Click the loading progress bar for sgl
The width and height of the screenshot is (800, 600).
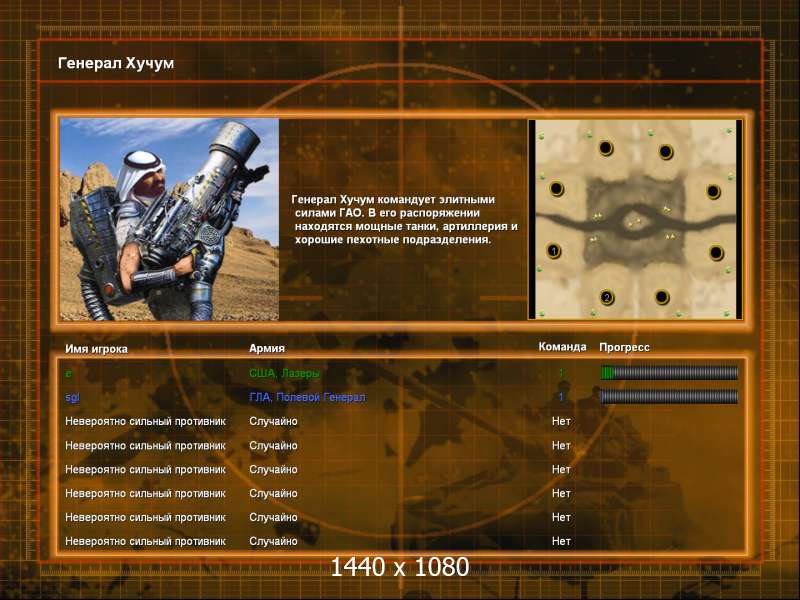[x=669, y=396]
